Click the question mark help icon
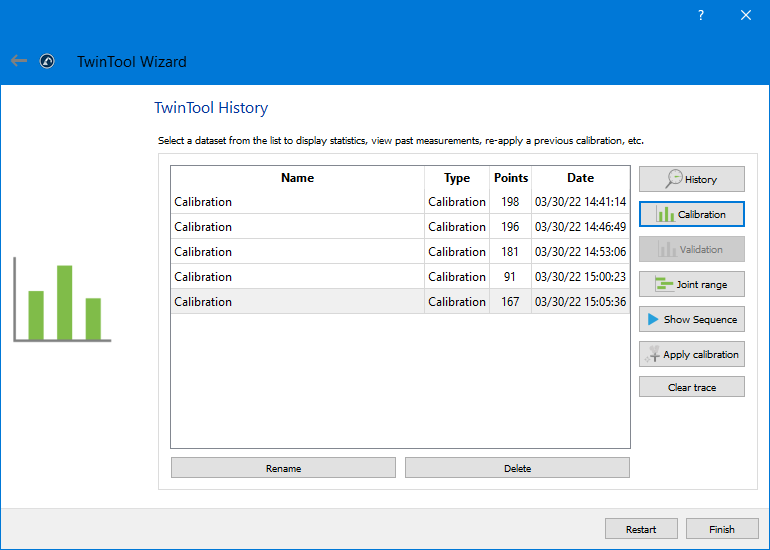This screenshot has height=550, width=770. [x=700, y=15]
